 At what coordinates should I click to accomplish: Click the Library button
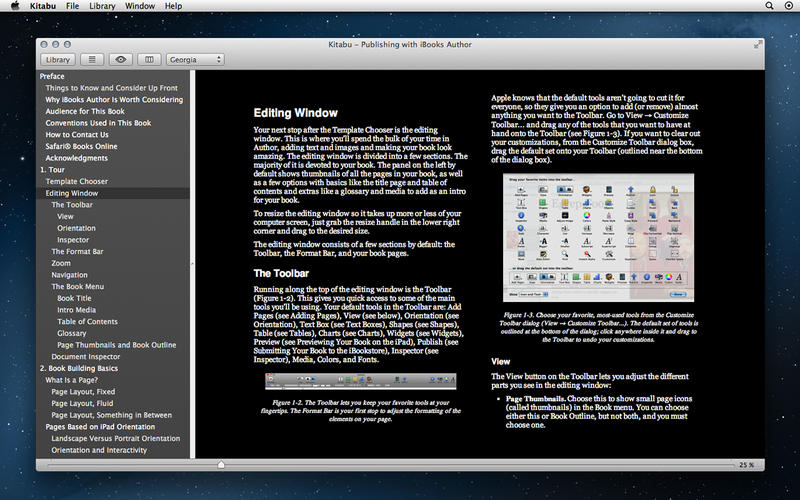point(58,60)
